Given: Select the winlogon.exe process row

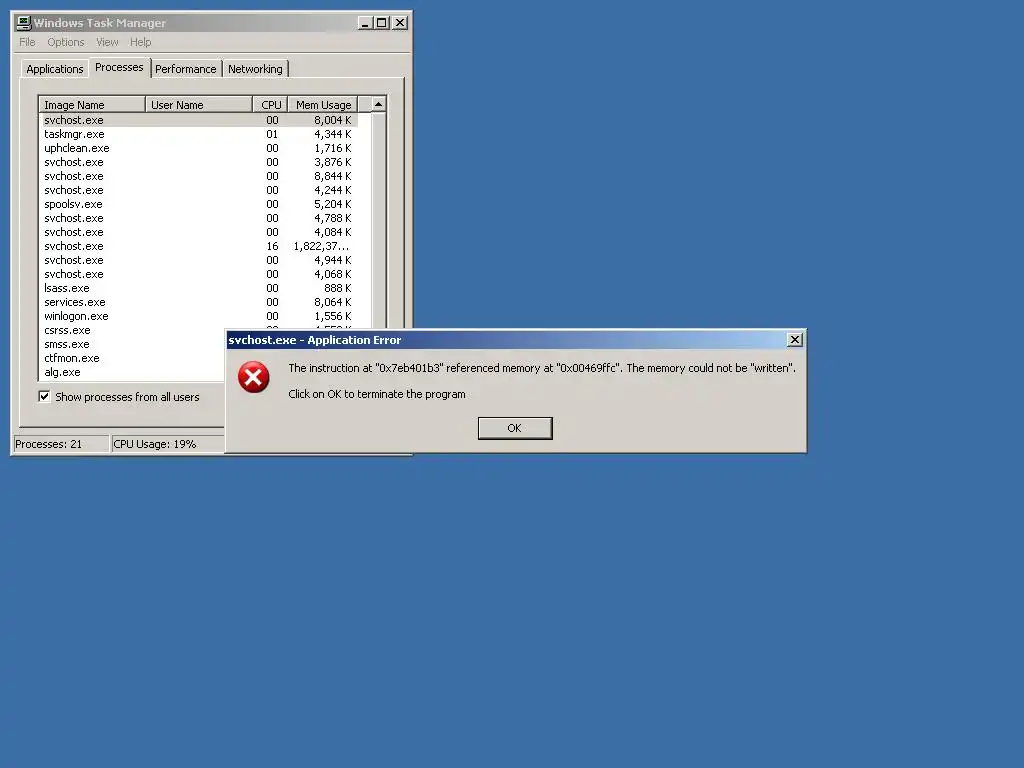Looking at the screenshot, I should [x=200, y=316].
